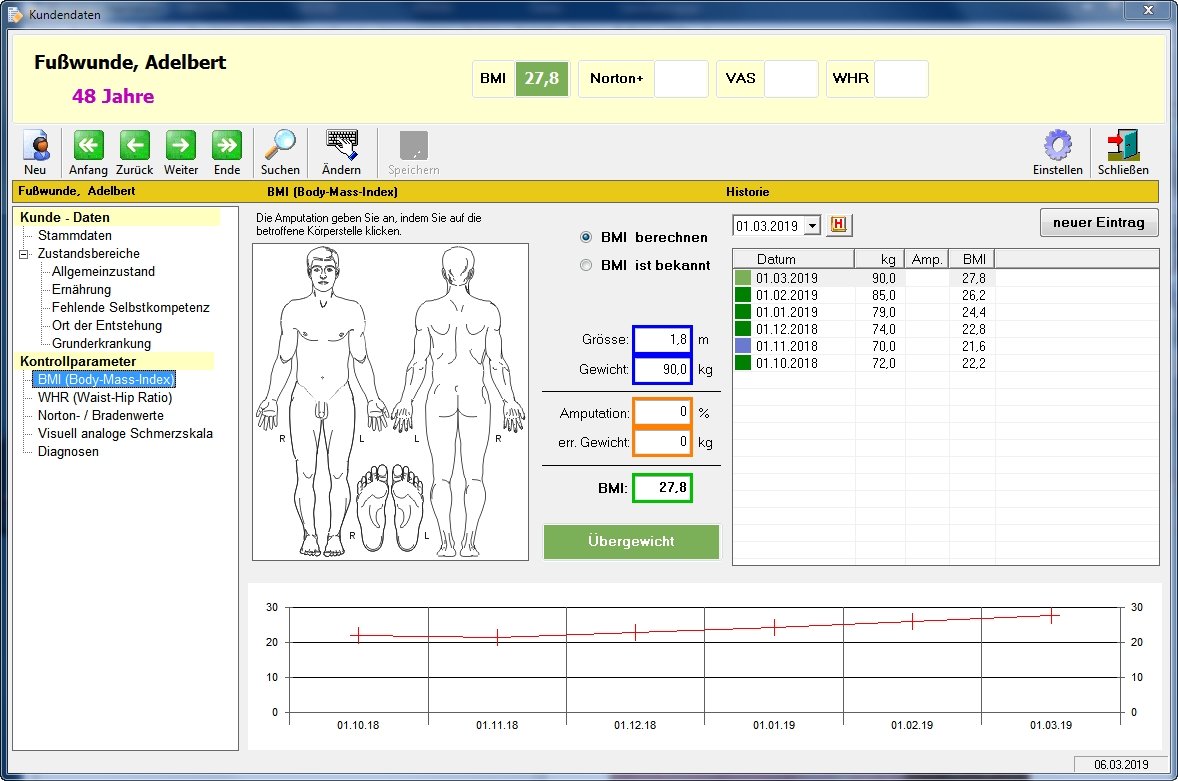Click the red H icon beside date
The image size is (1178, 781).
point(838,225)
